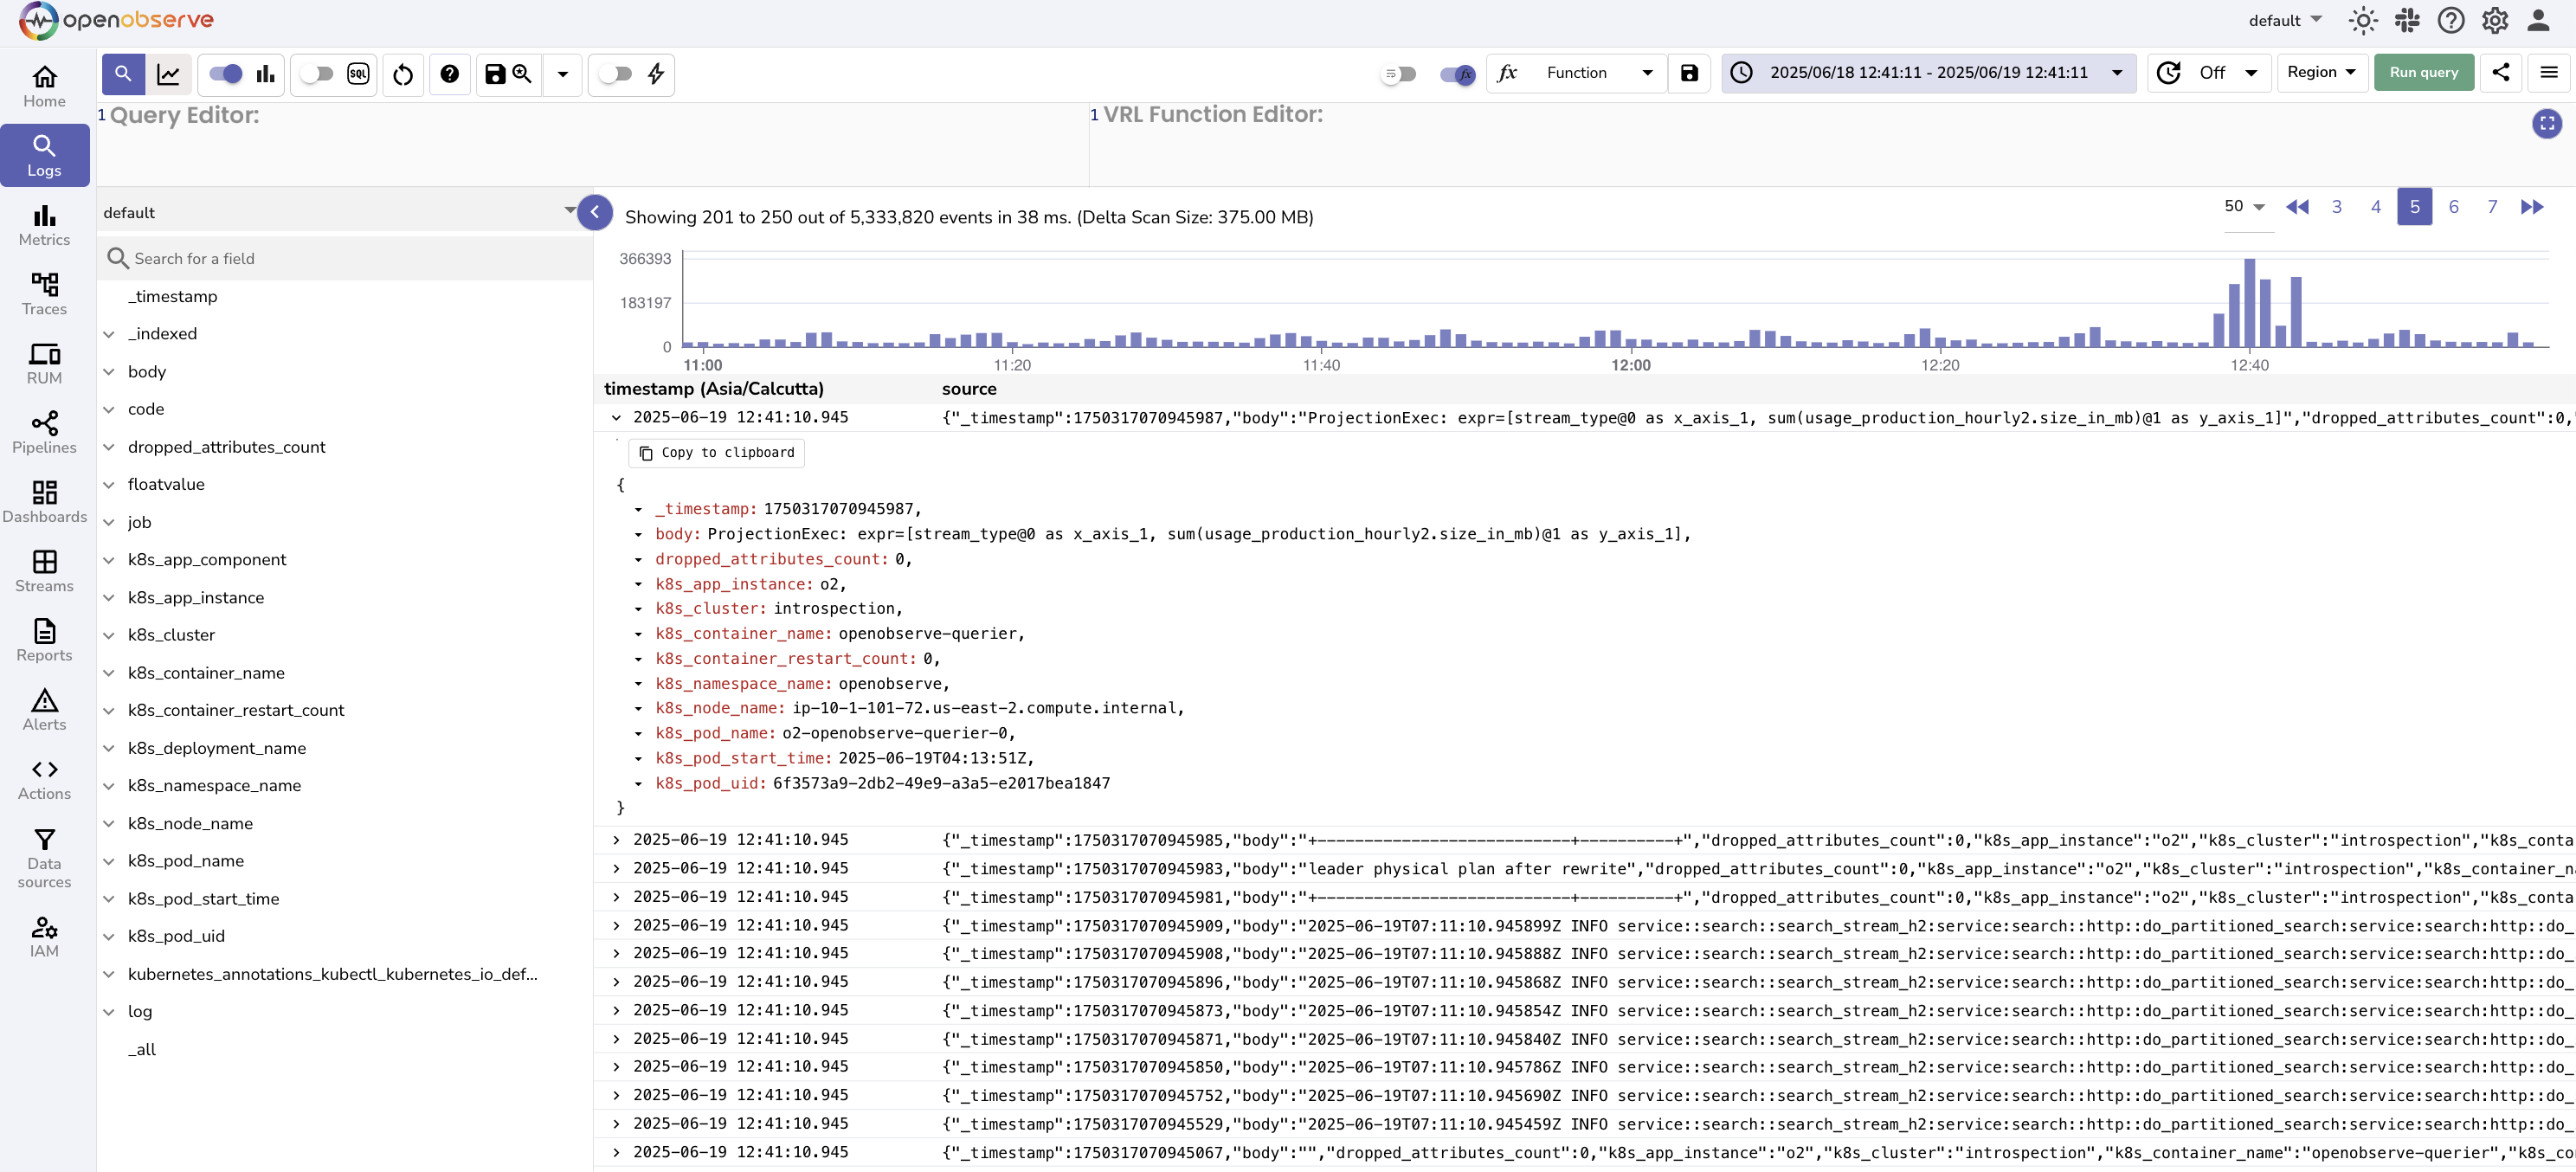Viewport: 2576px width, 1172px height.
Task: Go to results page 4
Action: coord(2376,207)
